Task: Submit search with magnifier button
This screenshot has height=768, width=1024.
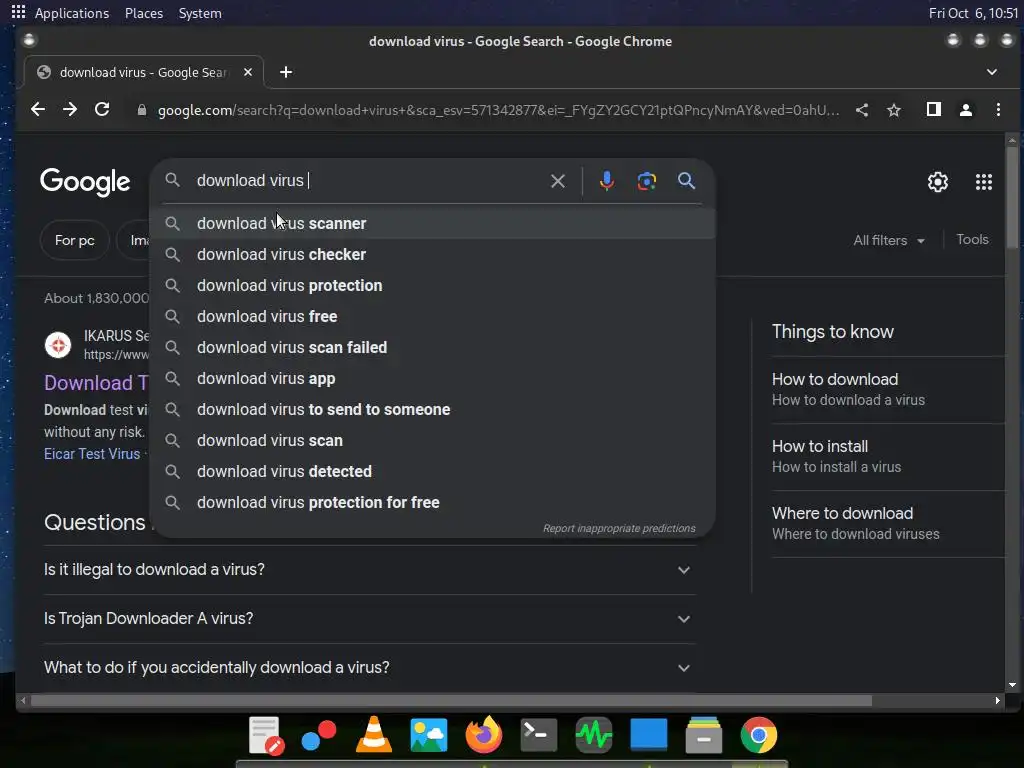Action: [686, 181]
